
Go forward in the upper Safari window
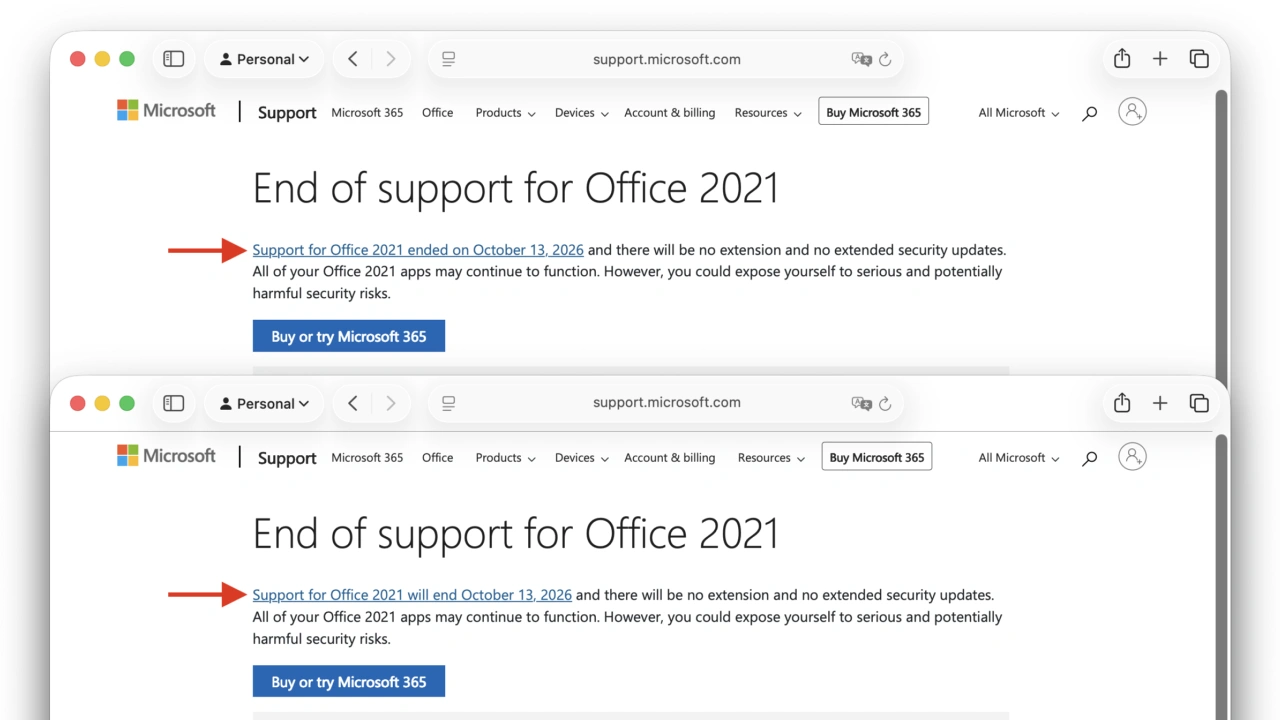click(391, 59)
